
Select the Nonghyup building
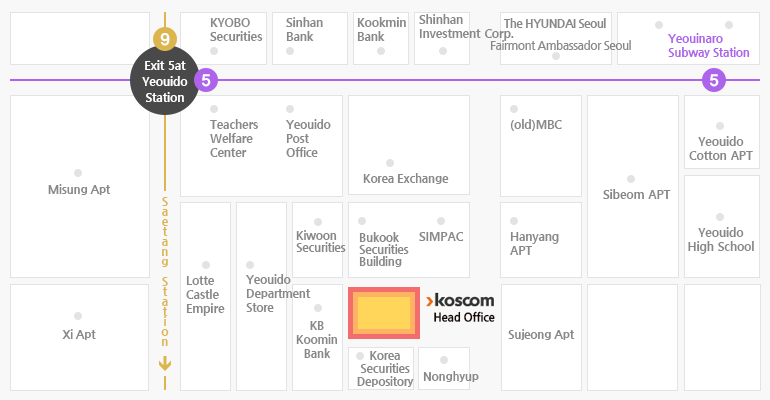(444, 369)
